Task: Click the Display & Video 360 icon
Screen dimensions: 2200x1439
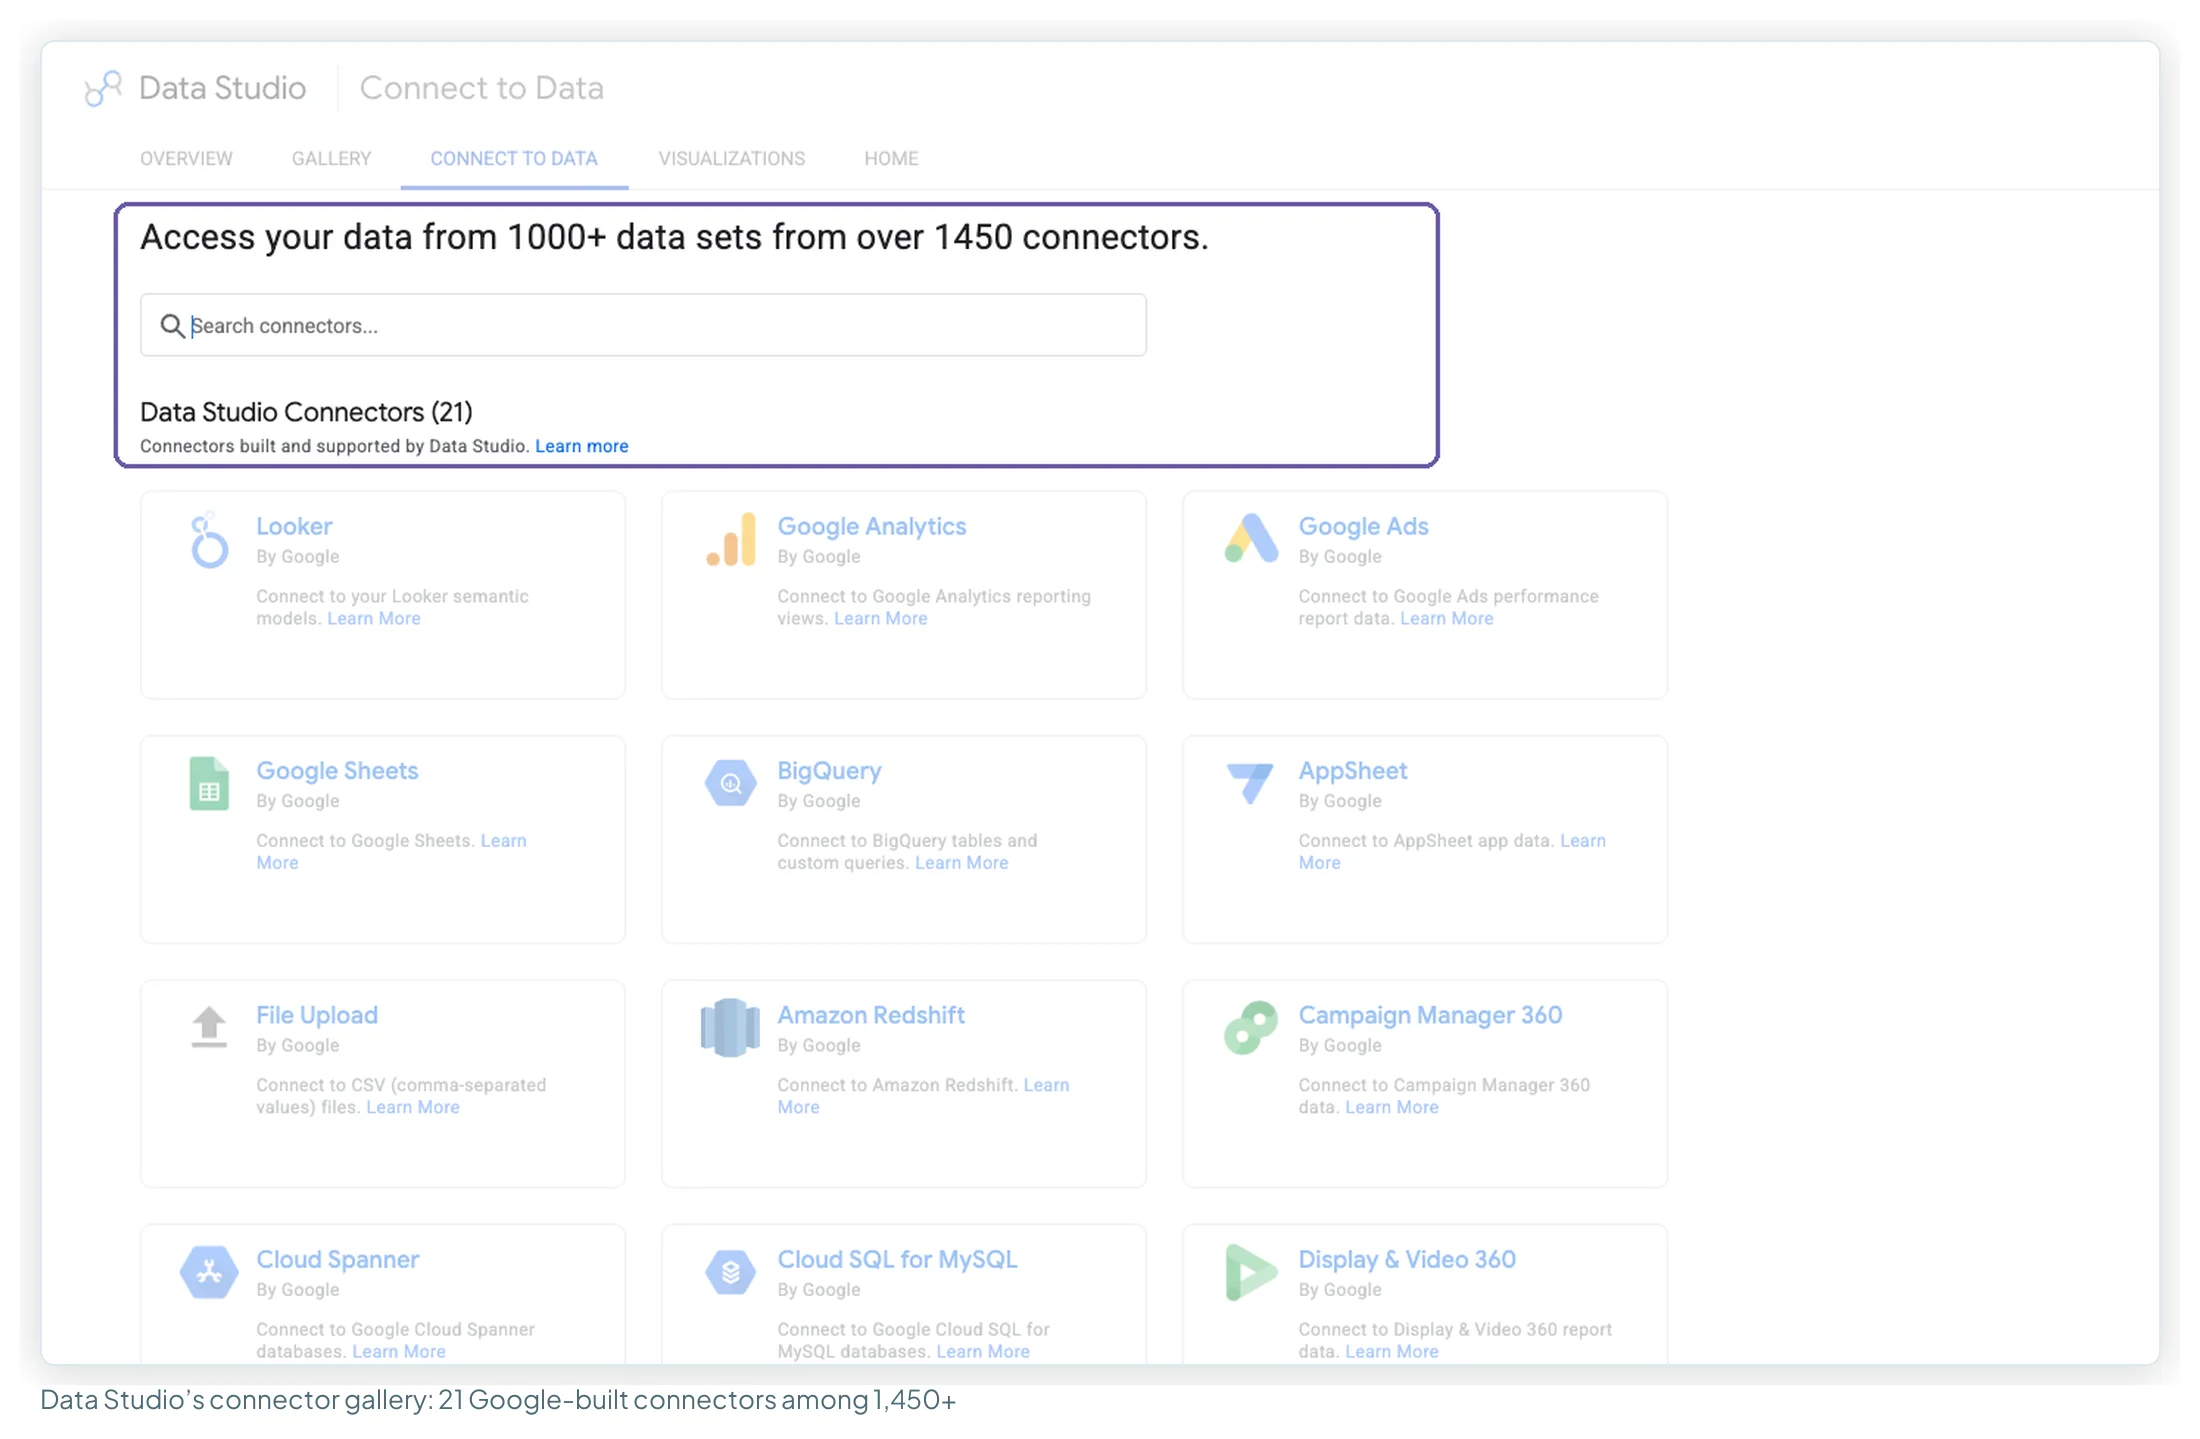Action: [x=1251, y=1272]
